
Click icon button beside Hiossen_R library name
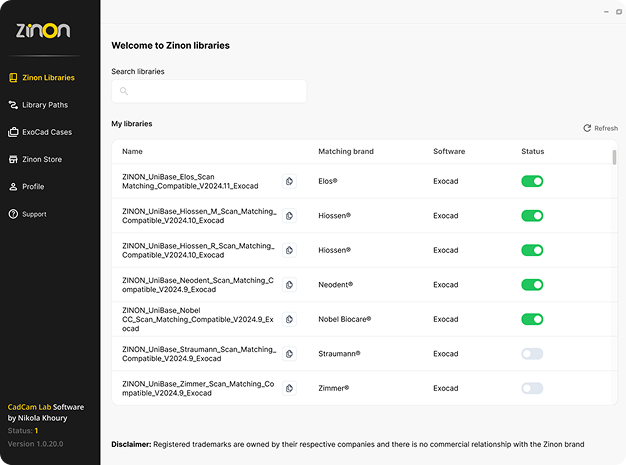289,250
